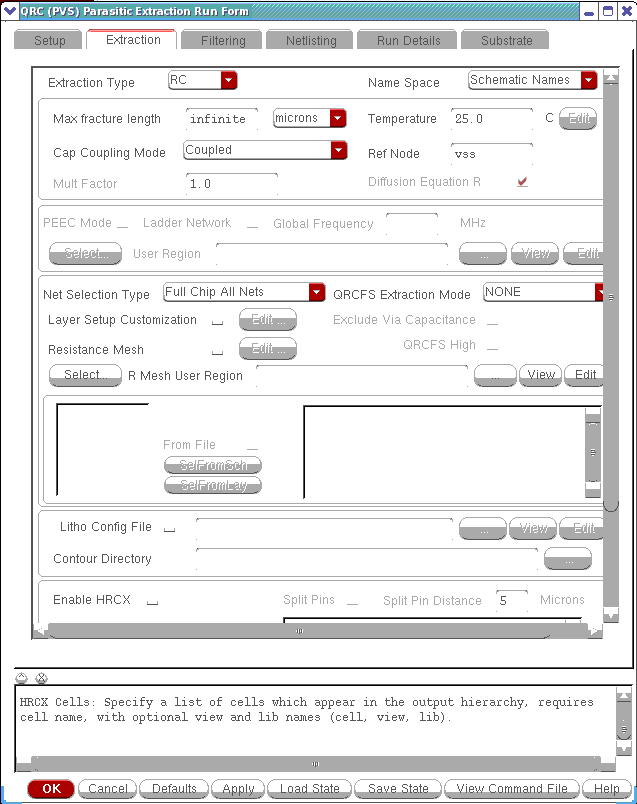
Task: Toggle the Ladder Network checkbox
Action: click(252, 225)
